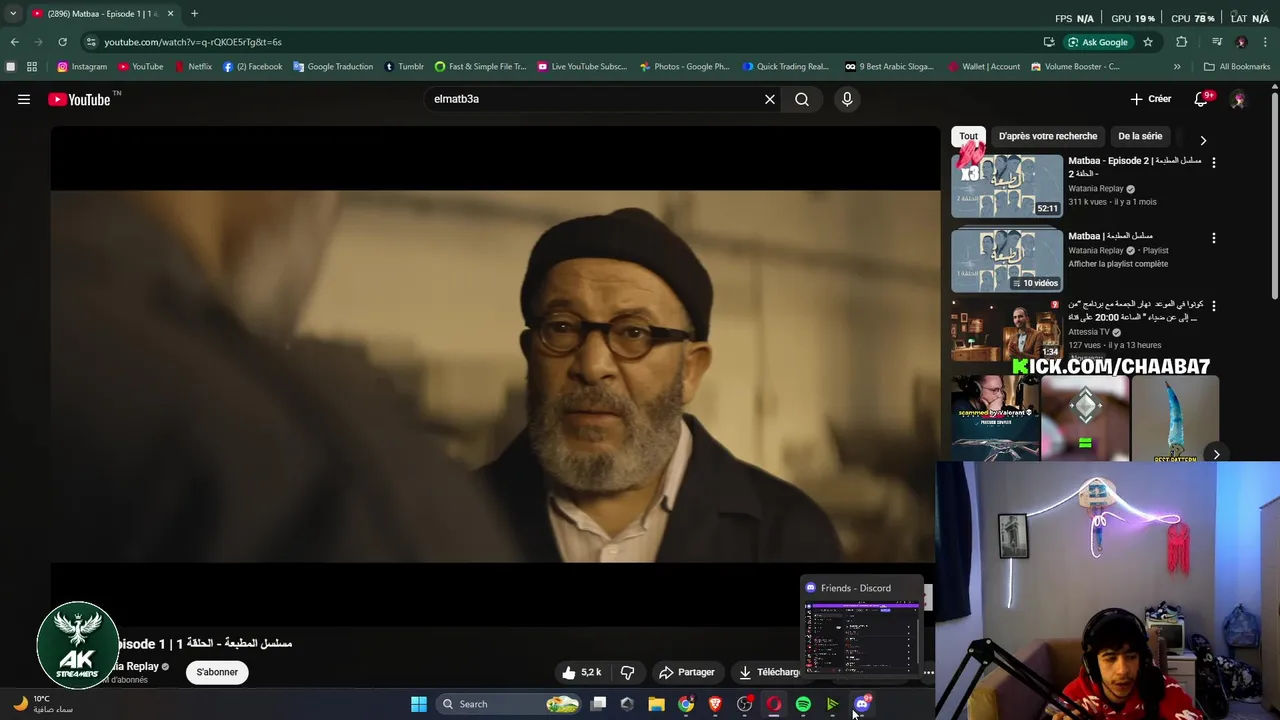The image size is (1280, 720).
Task: Open the site information icon in address bar
Action: pos(91,42)
